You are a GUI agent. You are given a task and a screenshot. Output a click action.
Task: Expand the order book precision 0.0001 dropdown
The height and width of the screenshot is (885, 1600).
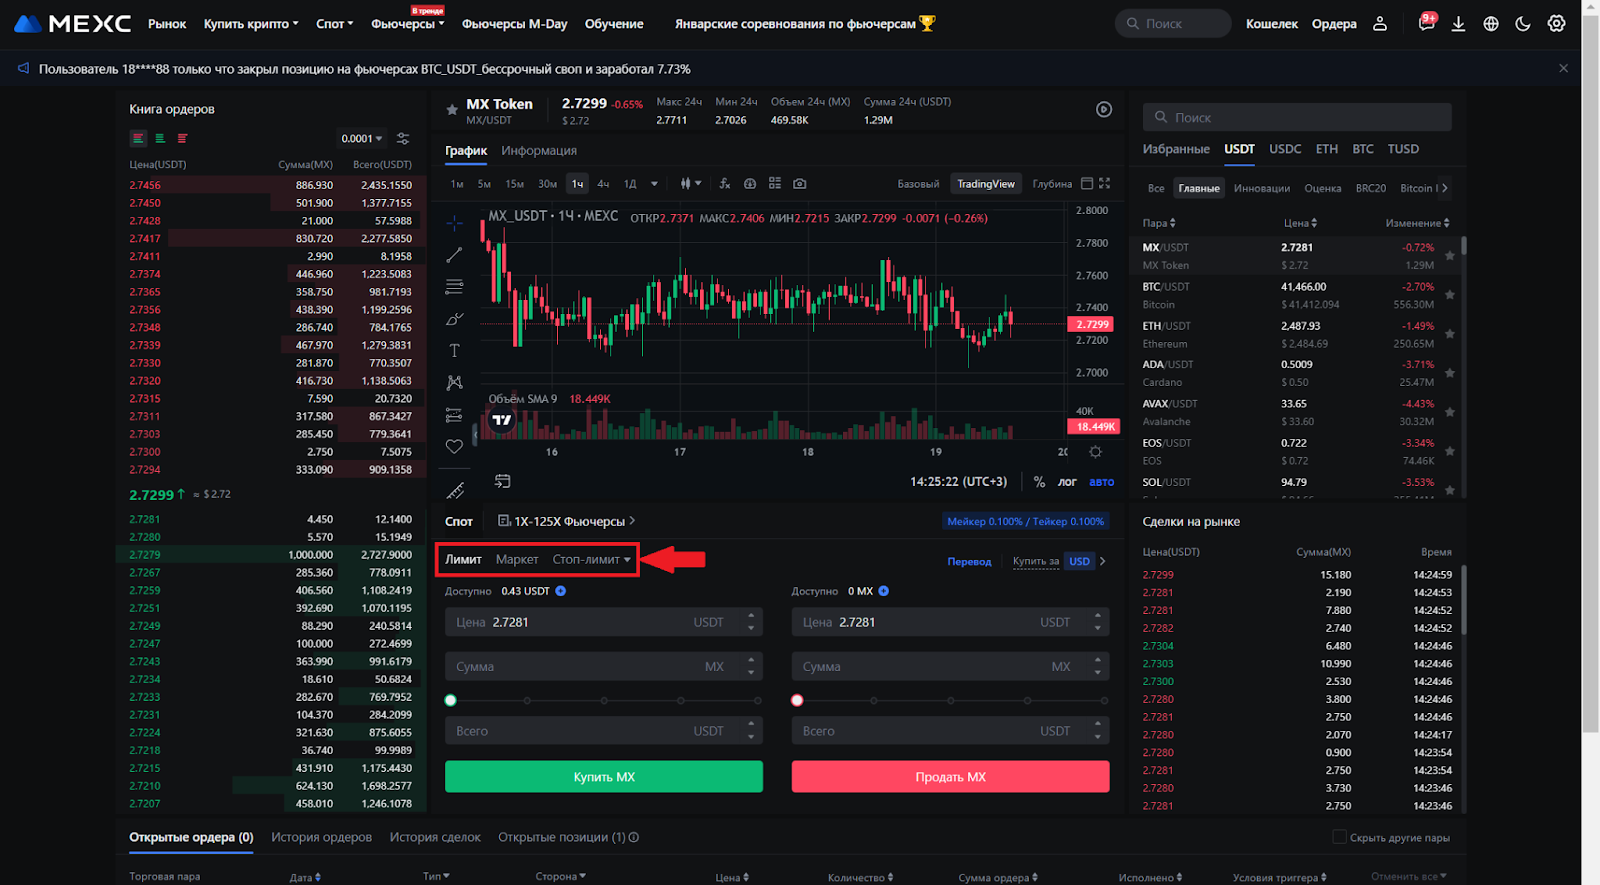pos(361,139)
